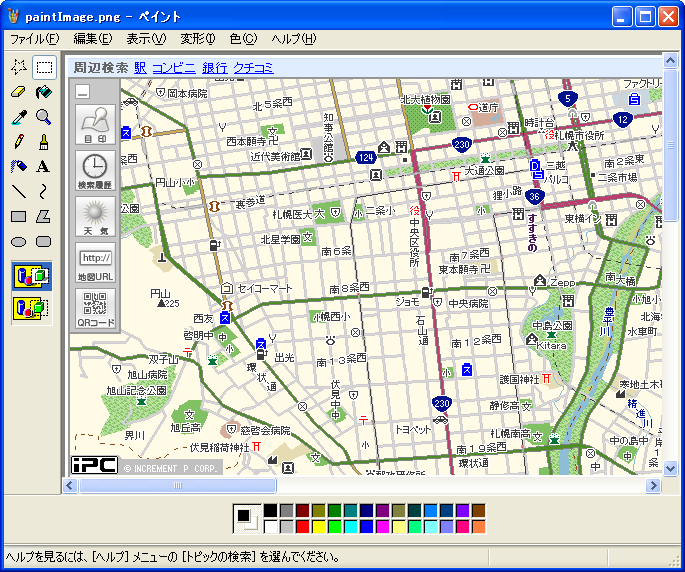Click the route 36 shield on map
This screenshot has width=685, height=572.
tap(535, 197)
